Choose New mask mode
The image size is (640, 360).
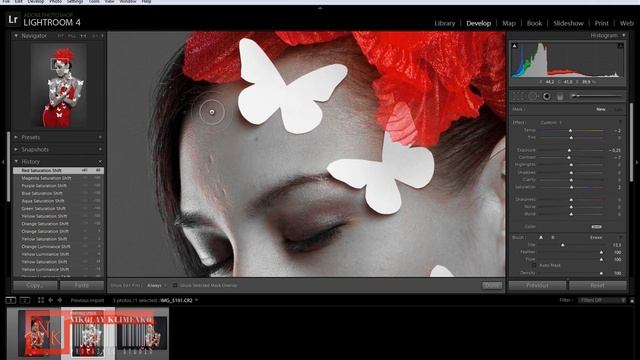point(600,109)
